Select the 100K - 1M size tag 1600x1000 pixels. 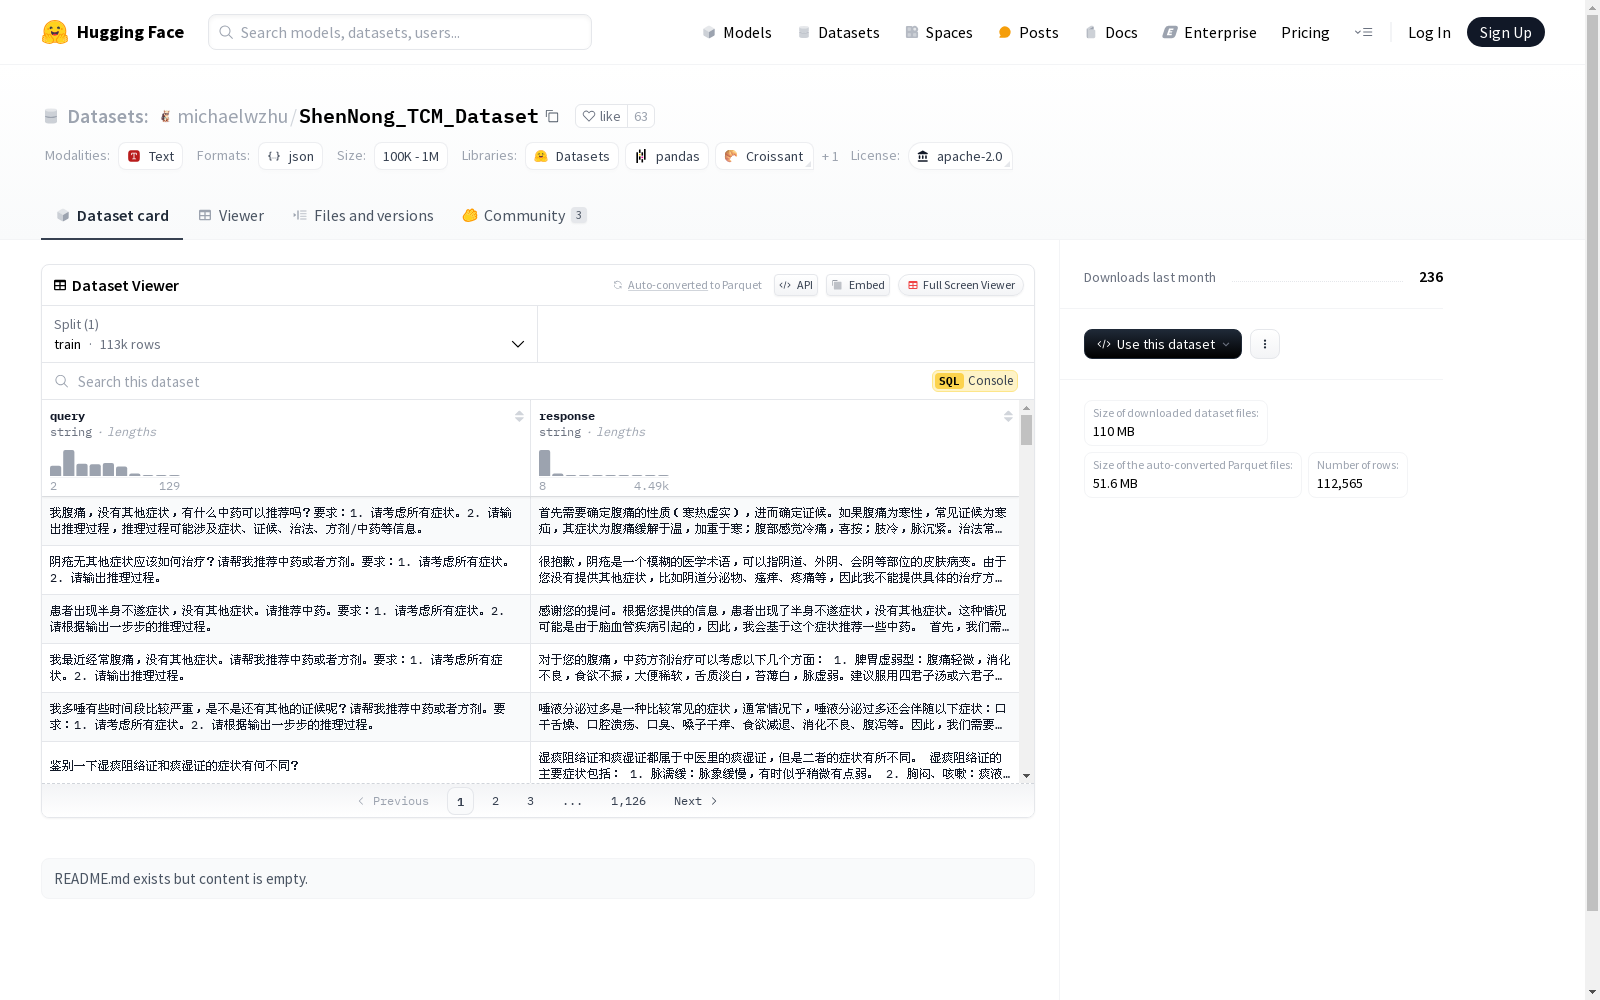pos(411,156)
